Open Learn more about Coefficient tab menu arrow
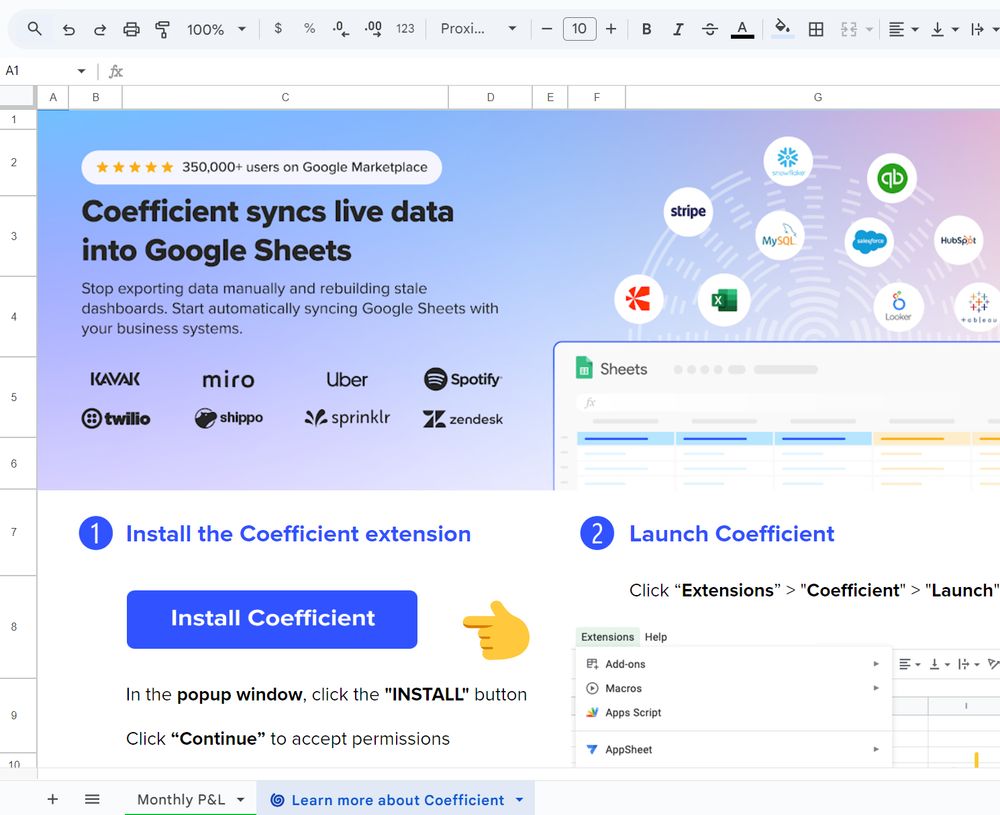The height and width of the screenshot is (815, 1000). 519,800
